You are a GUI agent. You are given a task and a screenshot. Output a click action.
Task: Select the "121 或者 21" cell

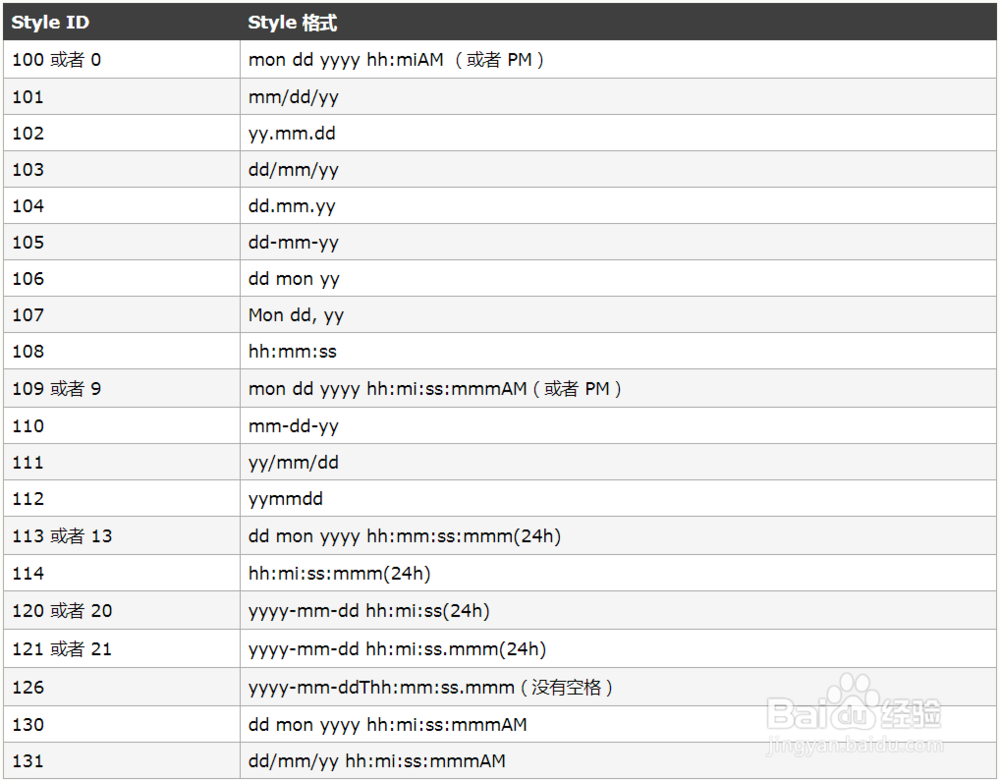62,649
